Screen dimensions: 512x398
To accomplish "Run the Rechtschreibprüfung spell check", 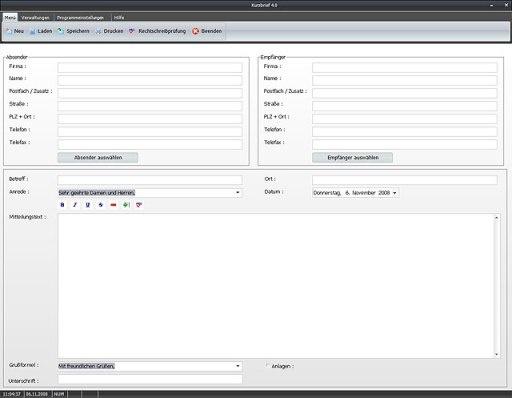I will pyautogui.click(x=157, y=31).
